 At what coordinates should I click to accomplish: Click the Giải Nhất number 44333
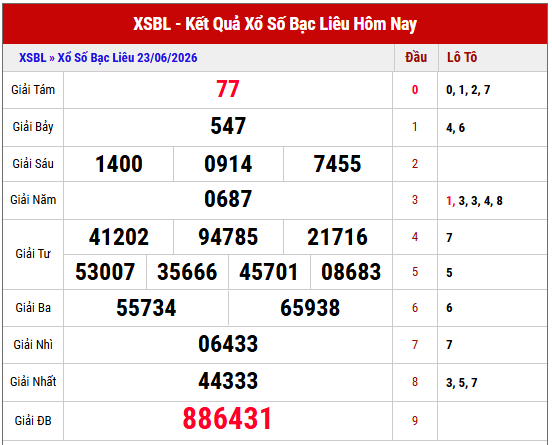pos(228,381)
